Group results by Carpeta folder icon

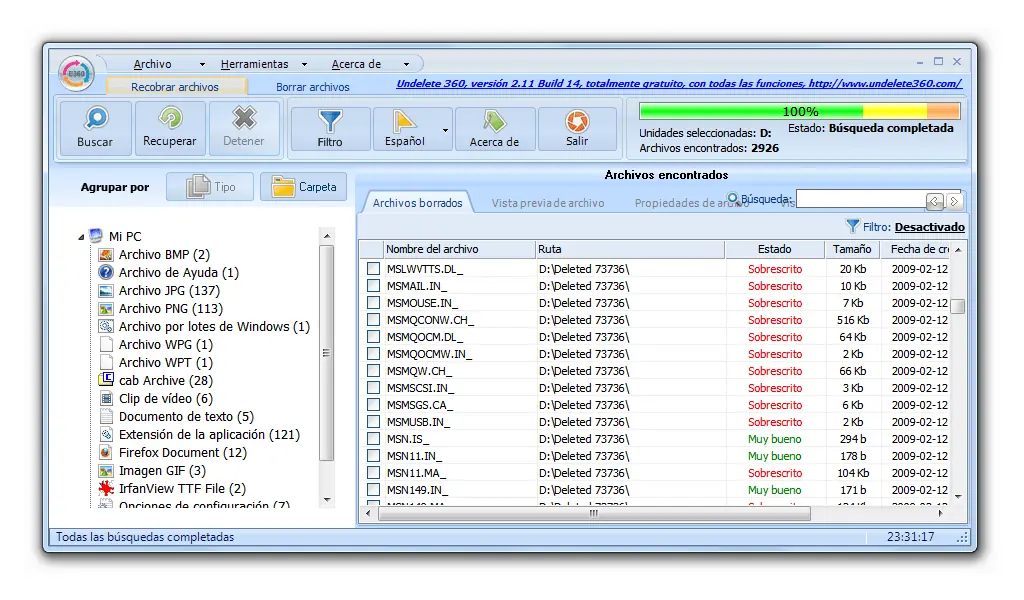pos(283,187)
